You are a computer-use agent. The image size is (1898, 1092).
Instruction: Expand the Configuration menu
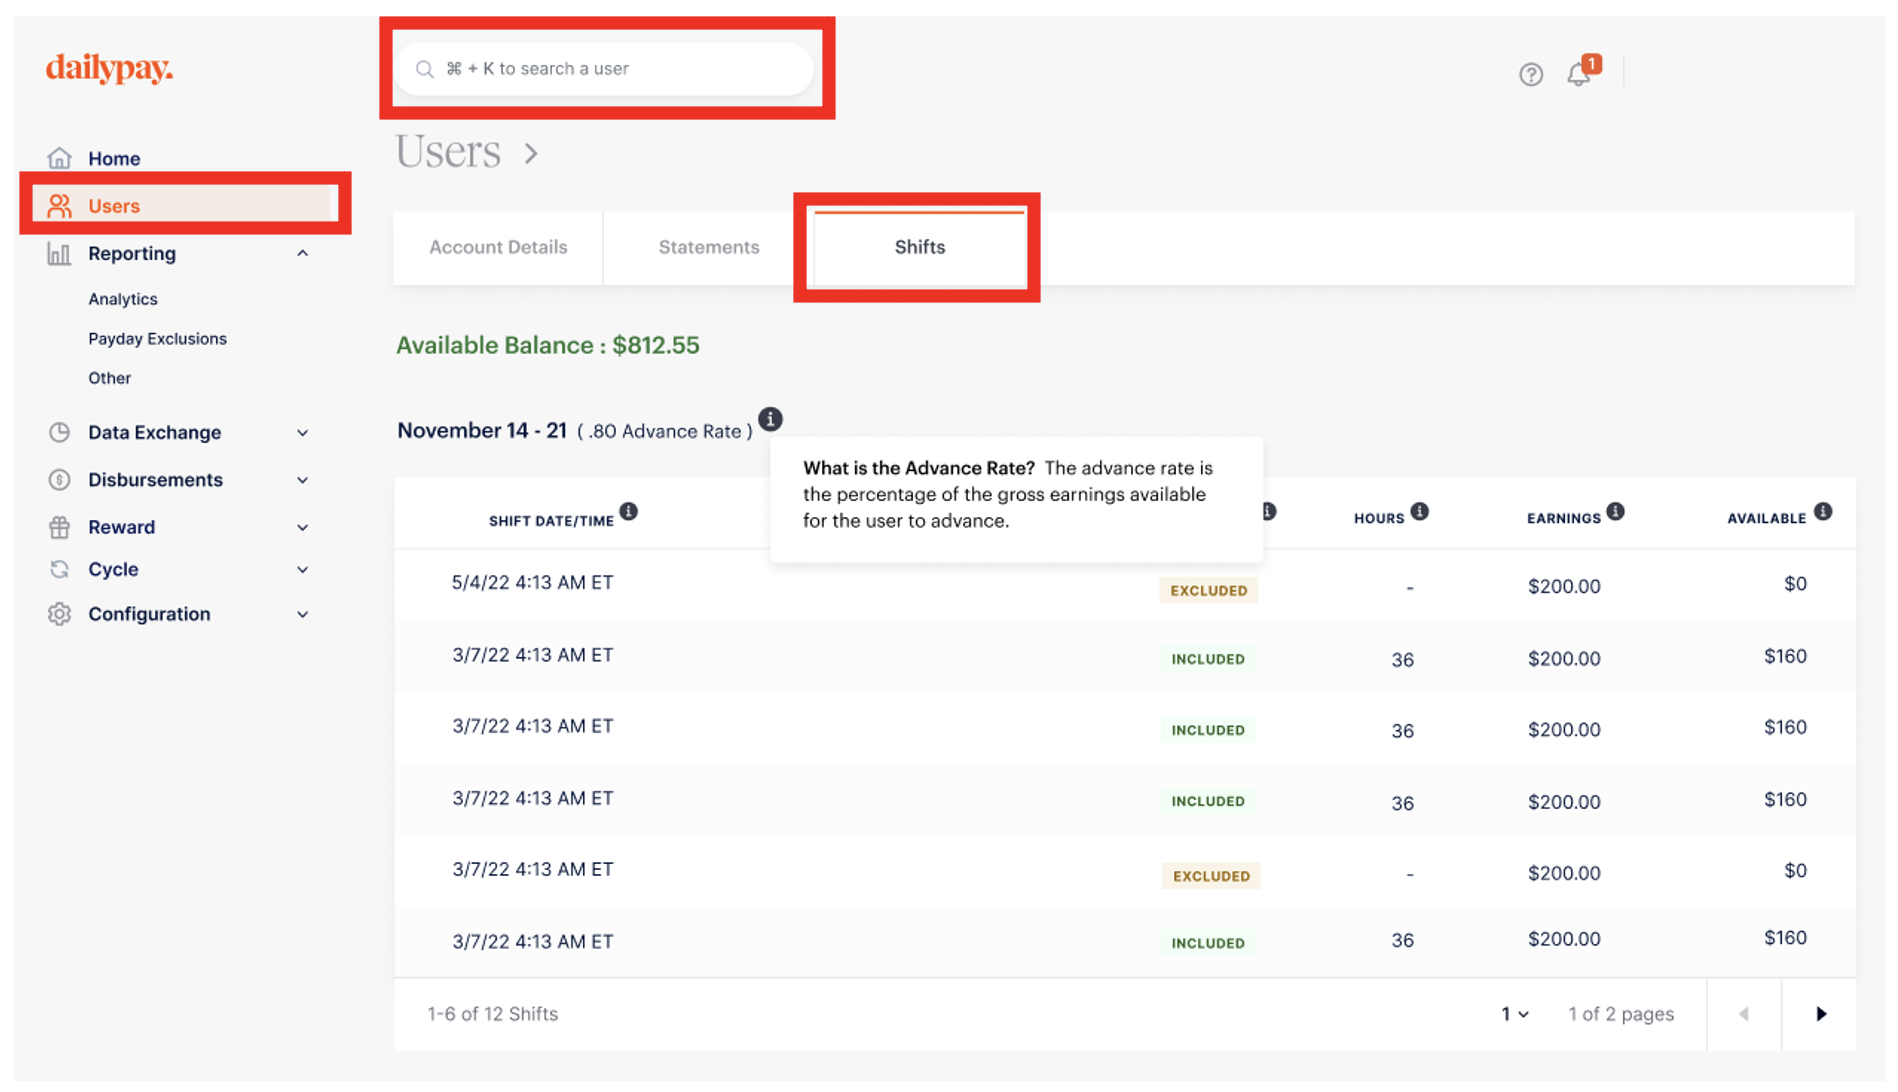point(302,615)
